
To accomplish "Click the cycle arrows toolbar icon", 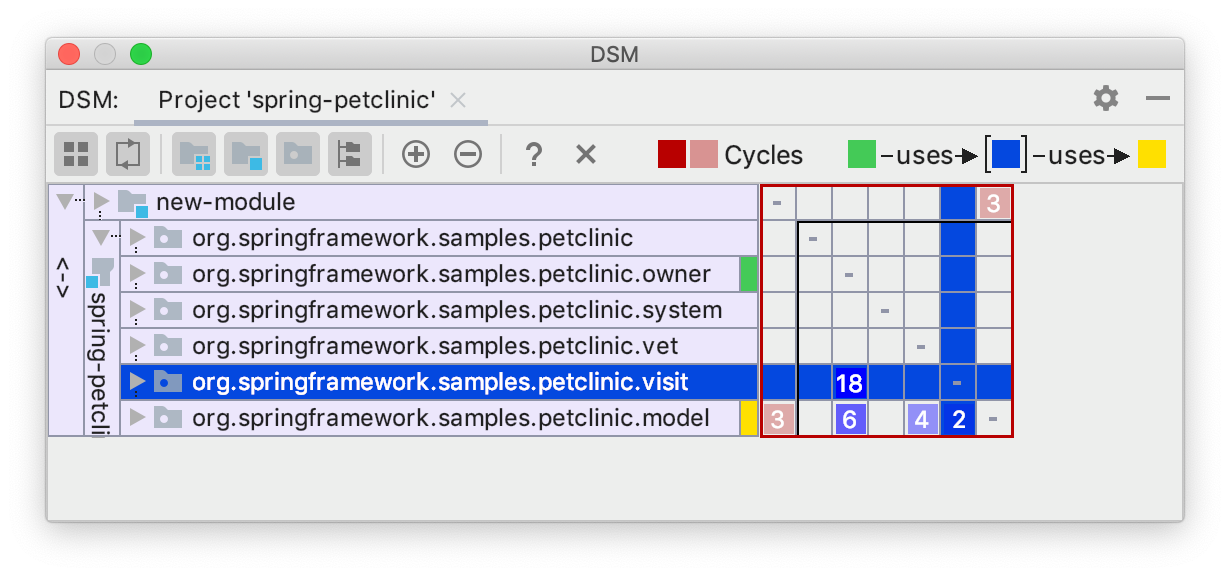I will (x=128, y=154).
